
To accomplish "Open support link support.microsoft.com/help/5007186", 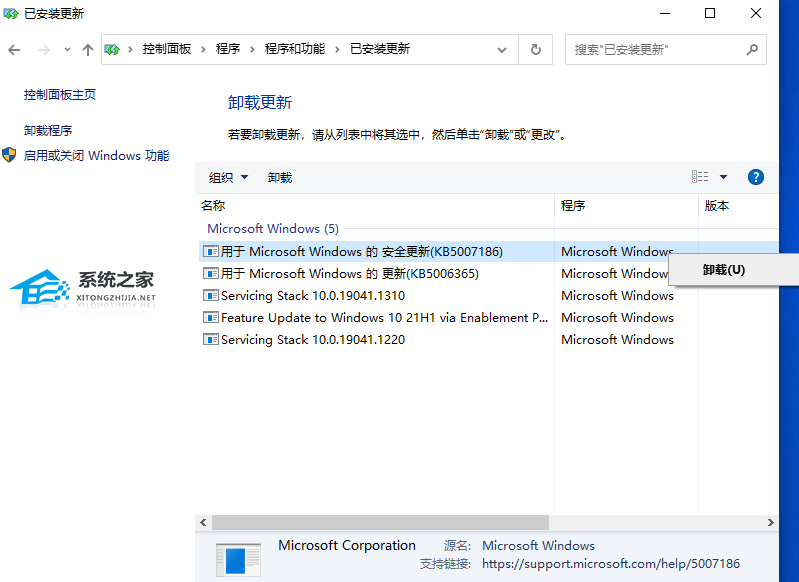I will 610,564.
